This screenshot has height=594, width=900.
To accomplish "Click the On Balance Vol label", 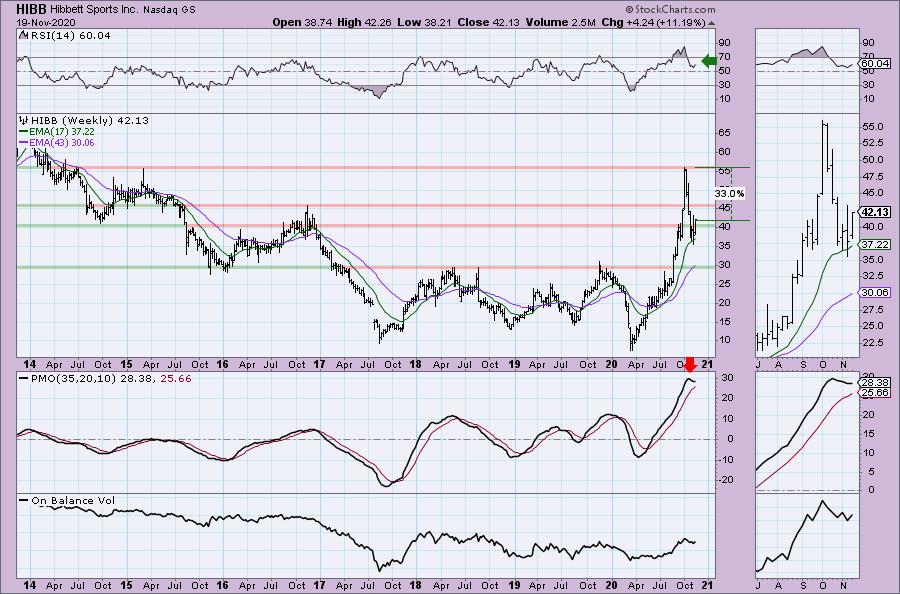I will (x=73, y=501).
